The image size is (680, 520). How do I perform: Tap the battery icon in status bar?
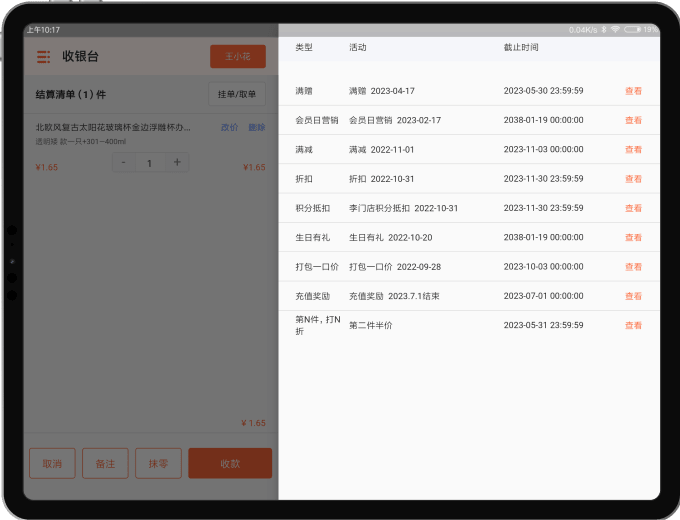coord(631,30)
